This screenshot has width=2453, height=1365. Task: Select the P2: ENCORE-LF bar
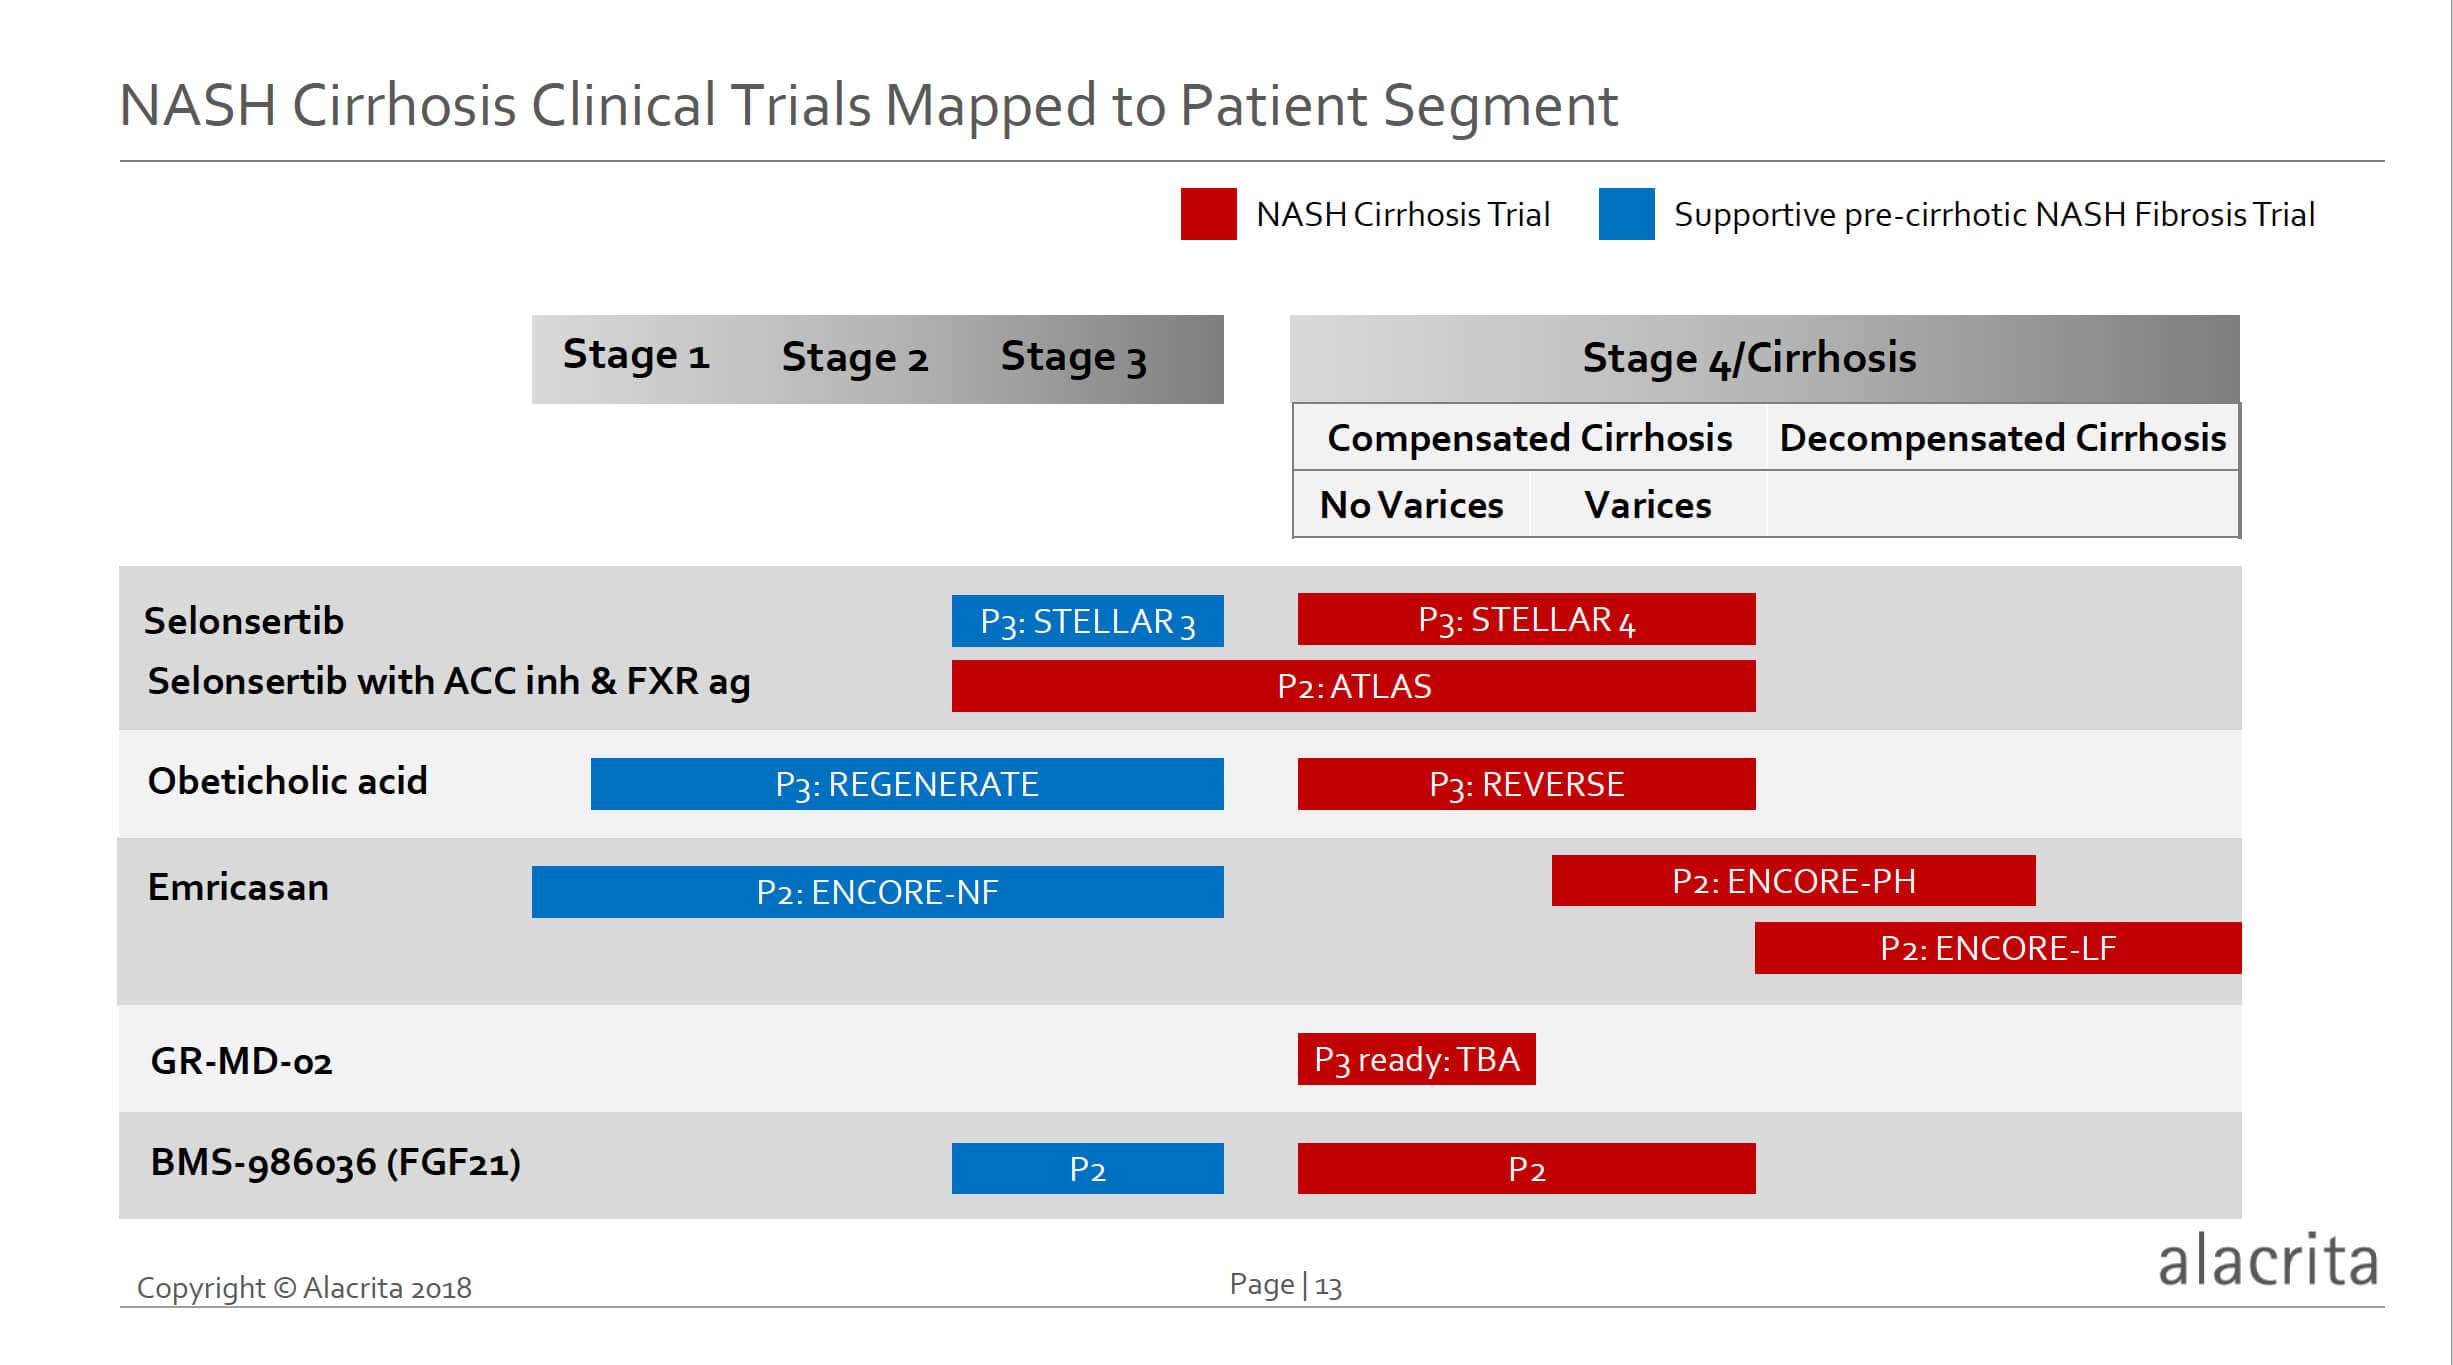(1998, 948)
